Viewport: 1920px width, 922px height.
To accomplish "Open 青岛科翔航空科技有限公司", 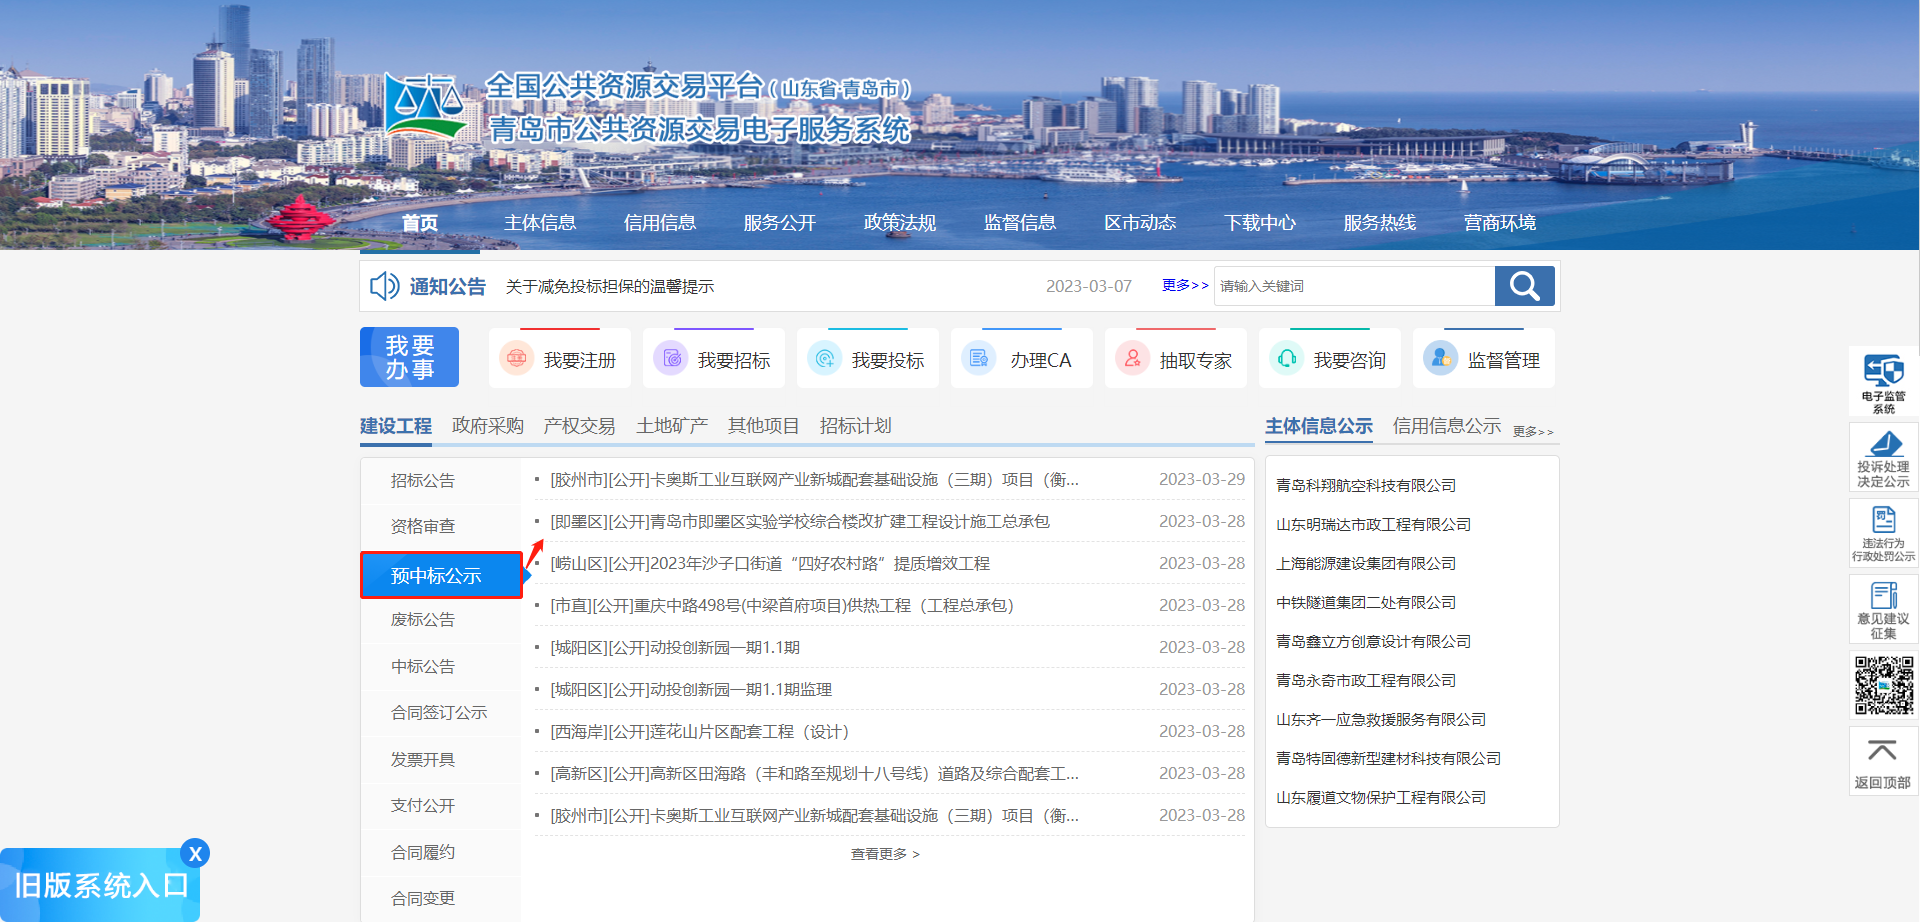I will (x=1366, y=486).
